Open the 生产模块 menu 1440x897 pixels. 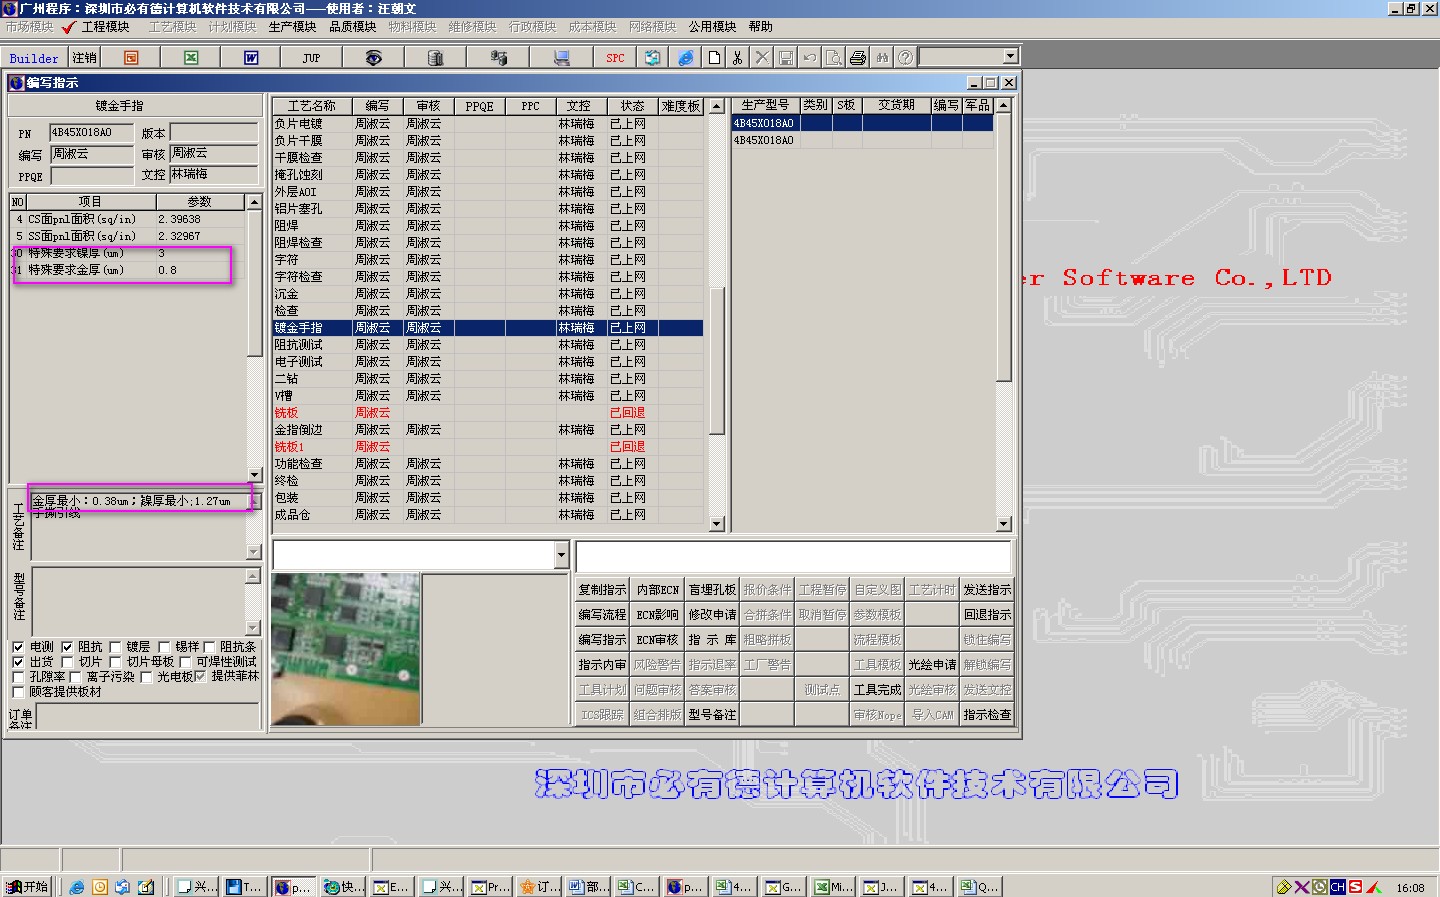point(292,27)
